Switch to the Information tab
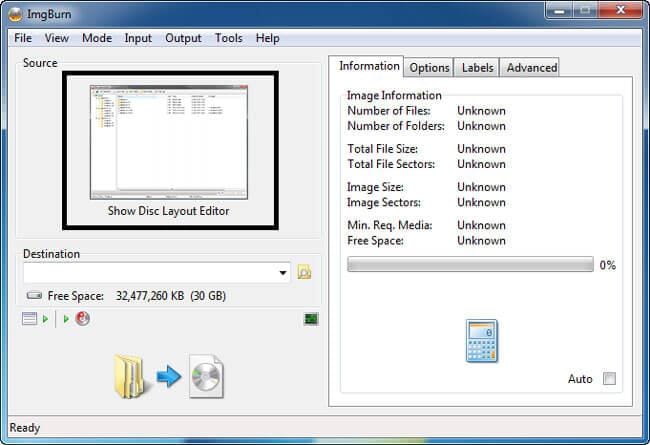 (366, 66)
